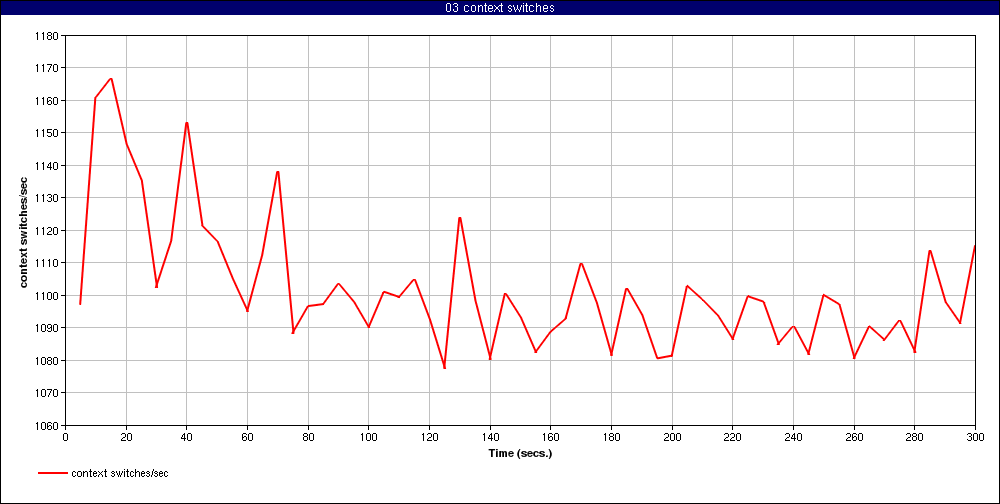Click the 1170 y-axis tick label
This screenshot has height=504, width=1000.
pyautogui.click(x=48, y=68)
